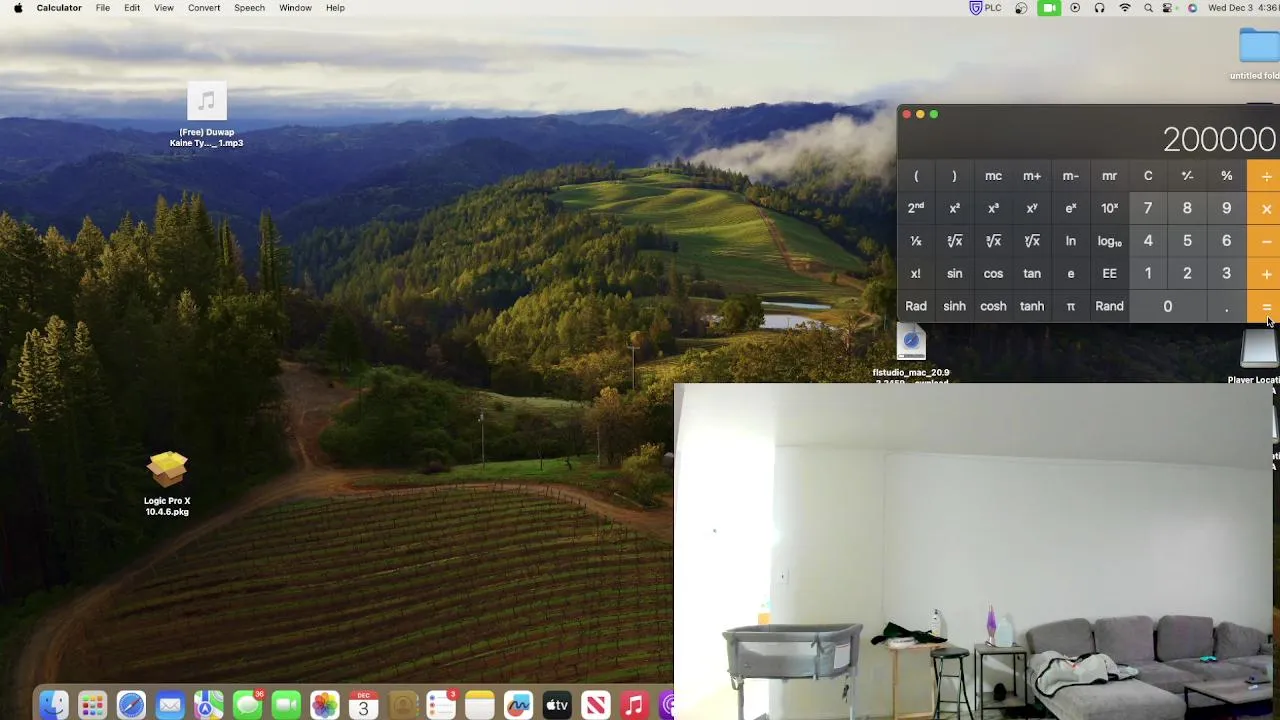Subtract from memory with m- key
The width and height of the screenshot is (1280, 720).
click(1070, 176)
